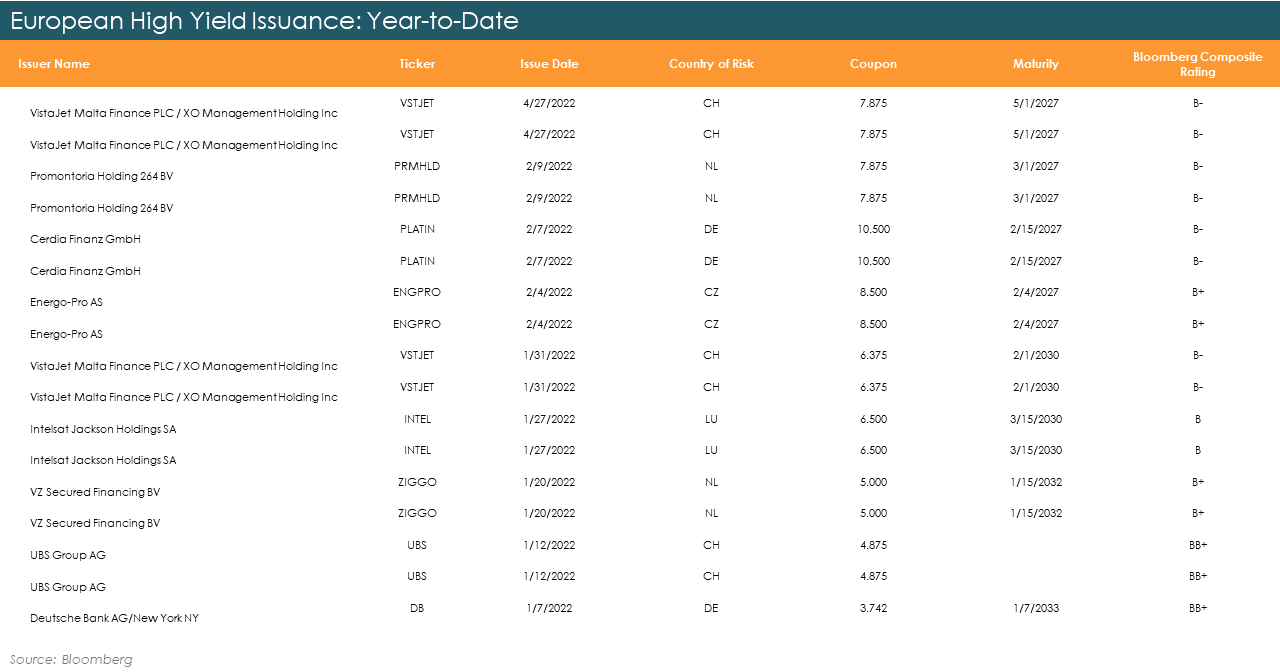Select the "DB" ticker cell
1280x672 pixels.
417,608
